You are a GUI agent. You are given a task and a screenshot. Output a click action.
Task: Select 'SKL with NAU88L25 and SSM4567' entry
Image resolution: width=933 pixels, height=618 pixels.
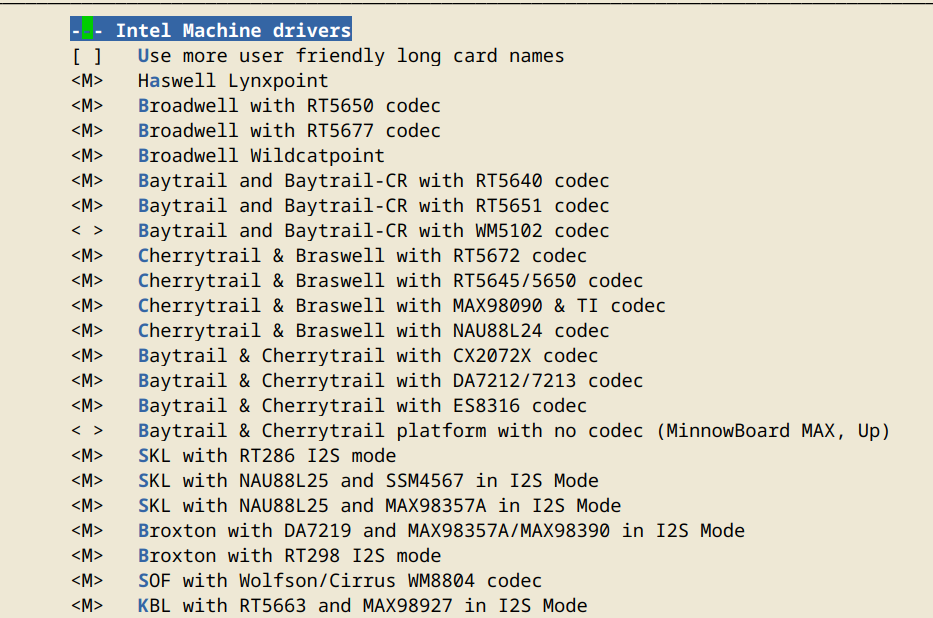pos(368,481)
